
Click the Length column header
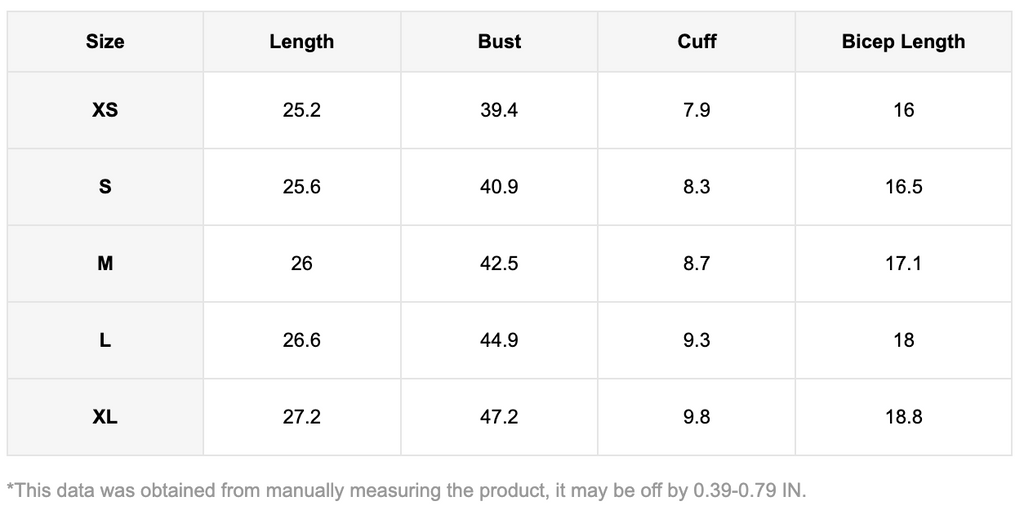[x=301, y=42]
